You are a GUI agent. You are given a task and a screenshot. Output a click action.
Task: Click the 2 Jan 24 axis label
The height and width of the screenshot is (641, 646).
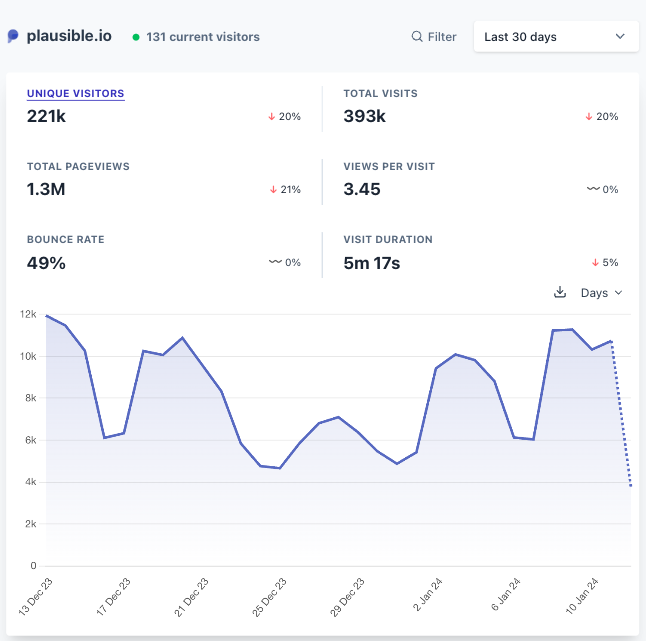[428, 594]
